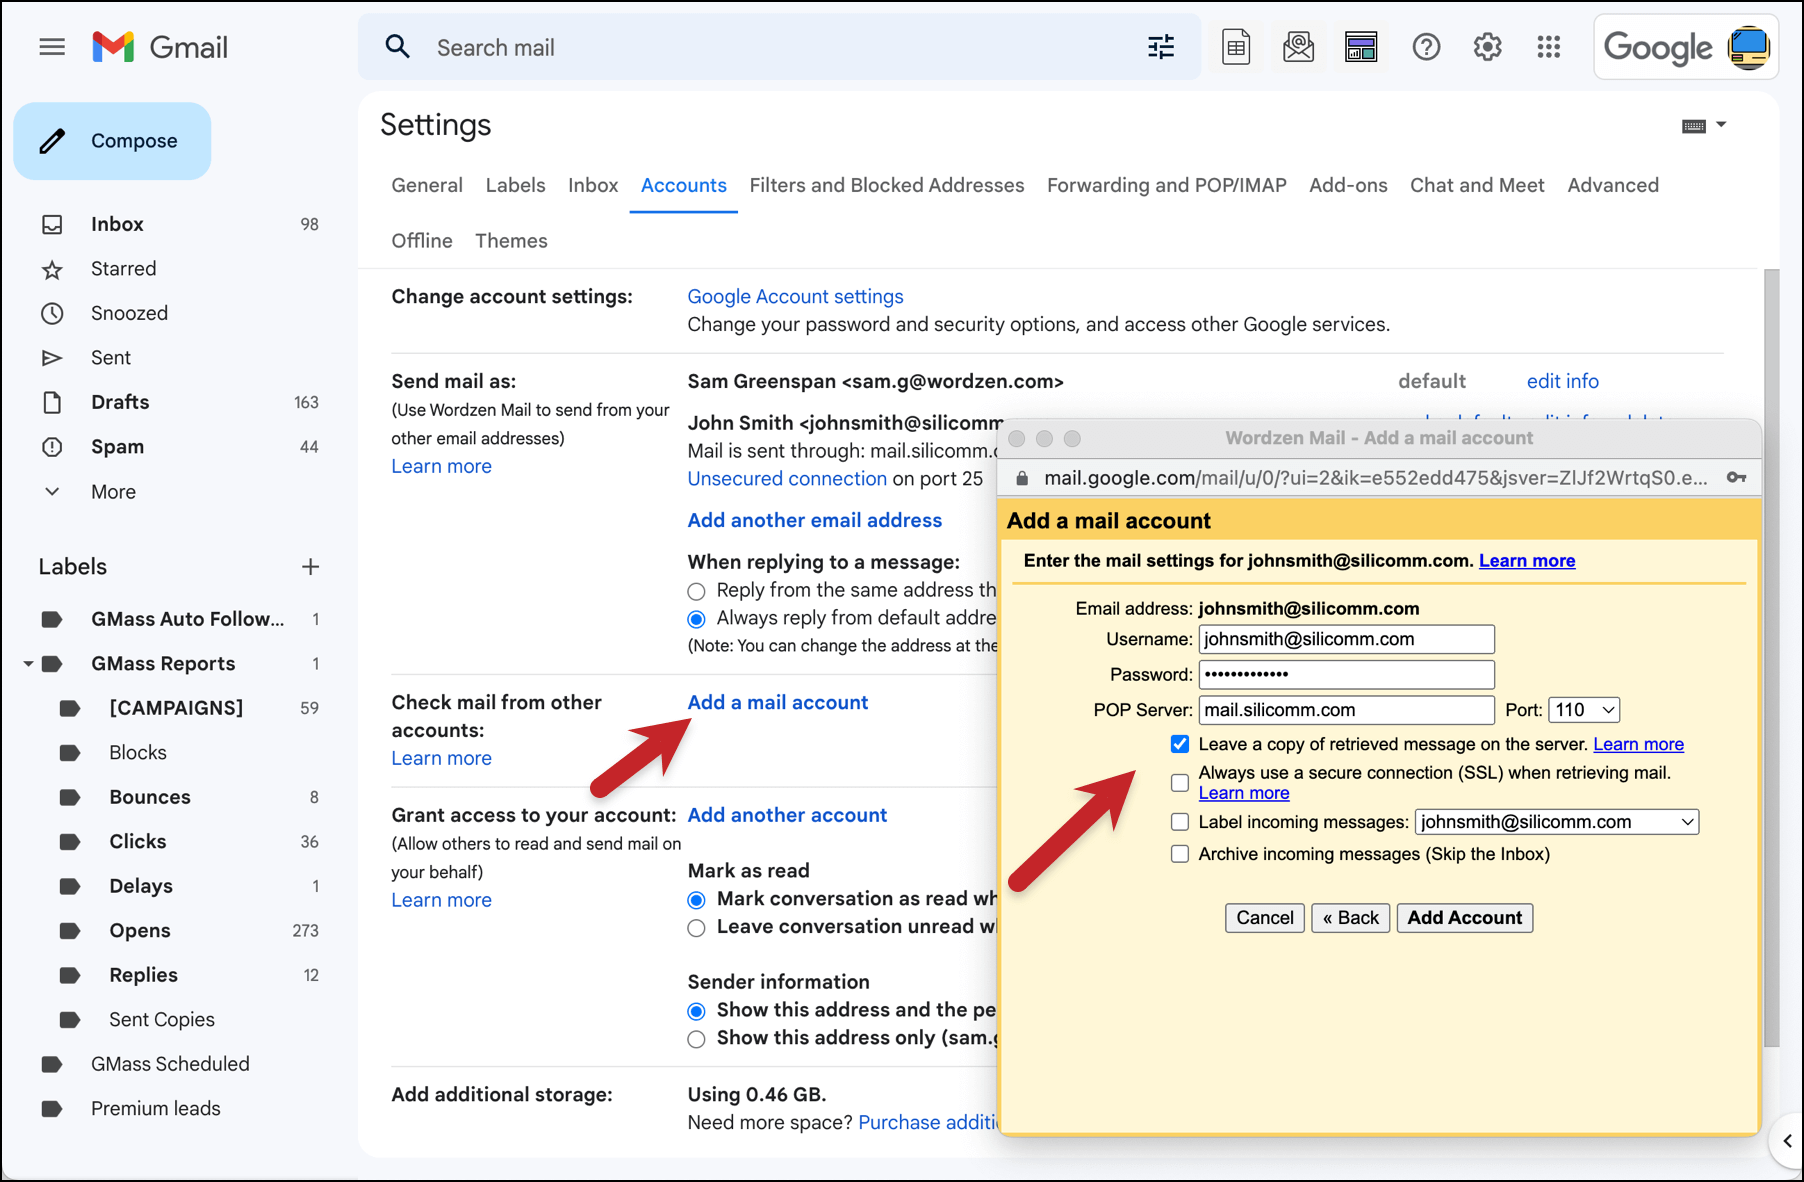Viewport: 1804px width, 1182px height.
Task: Click the lock icon in popup address bar
Action: coord(1022,478)
